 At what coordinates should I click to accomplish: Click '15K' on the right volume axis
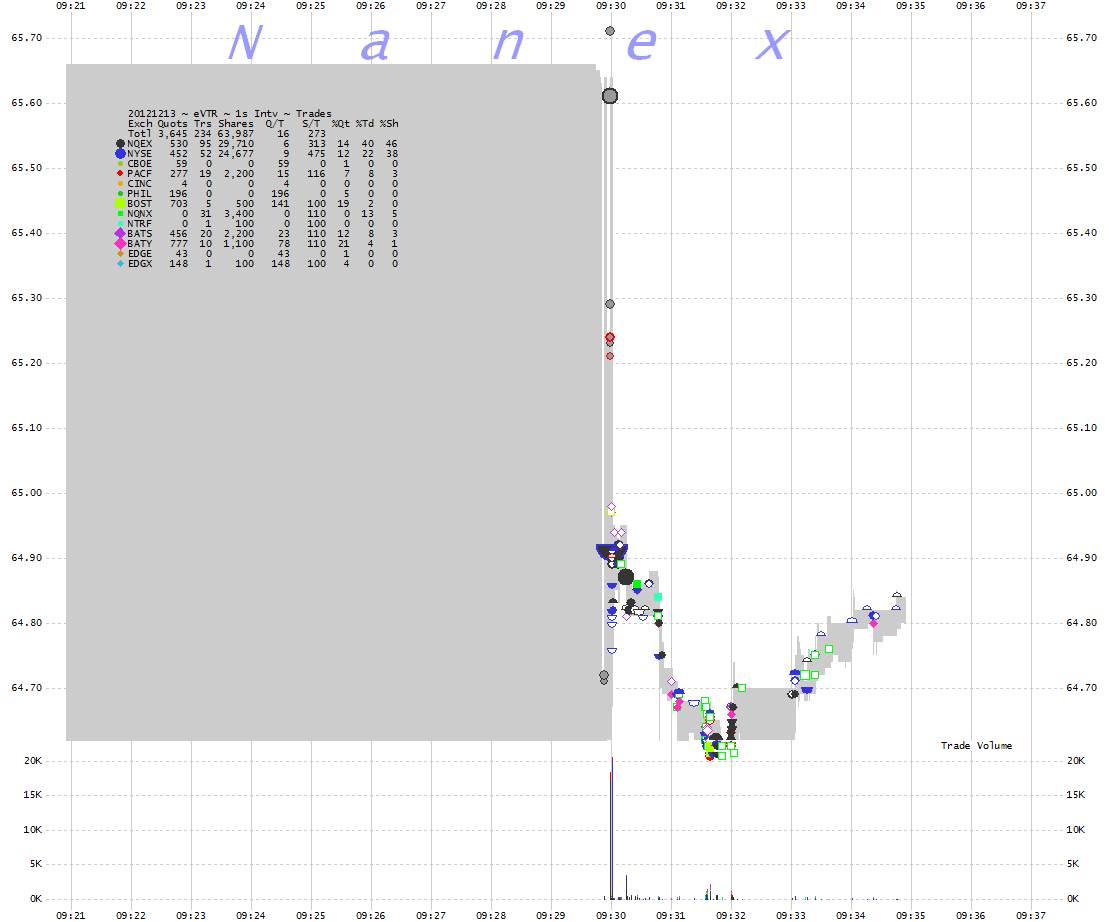click(1076, 795)
